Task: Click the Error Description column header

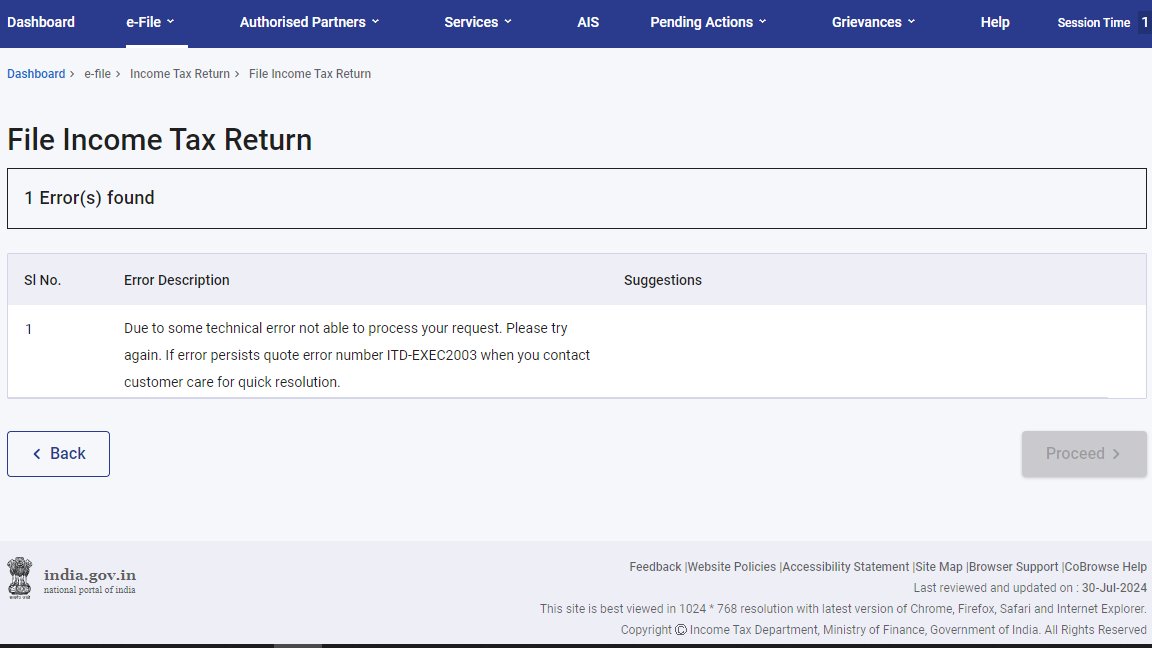Action: tap(176, 280)
